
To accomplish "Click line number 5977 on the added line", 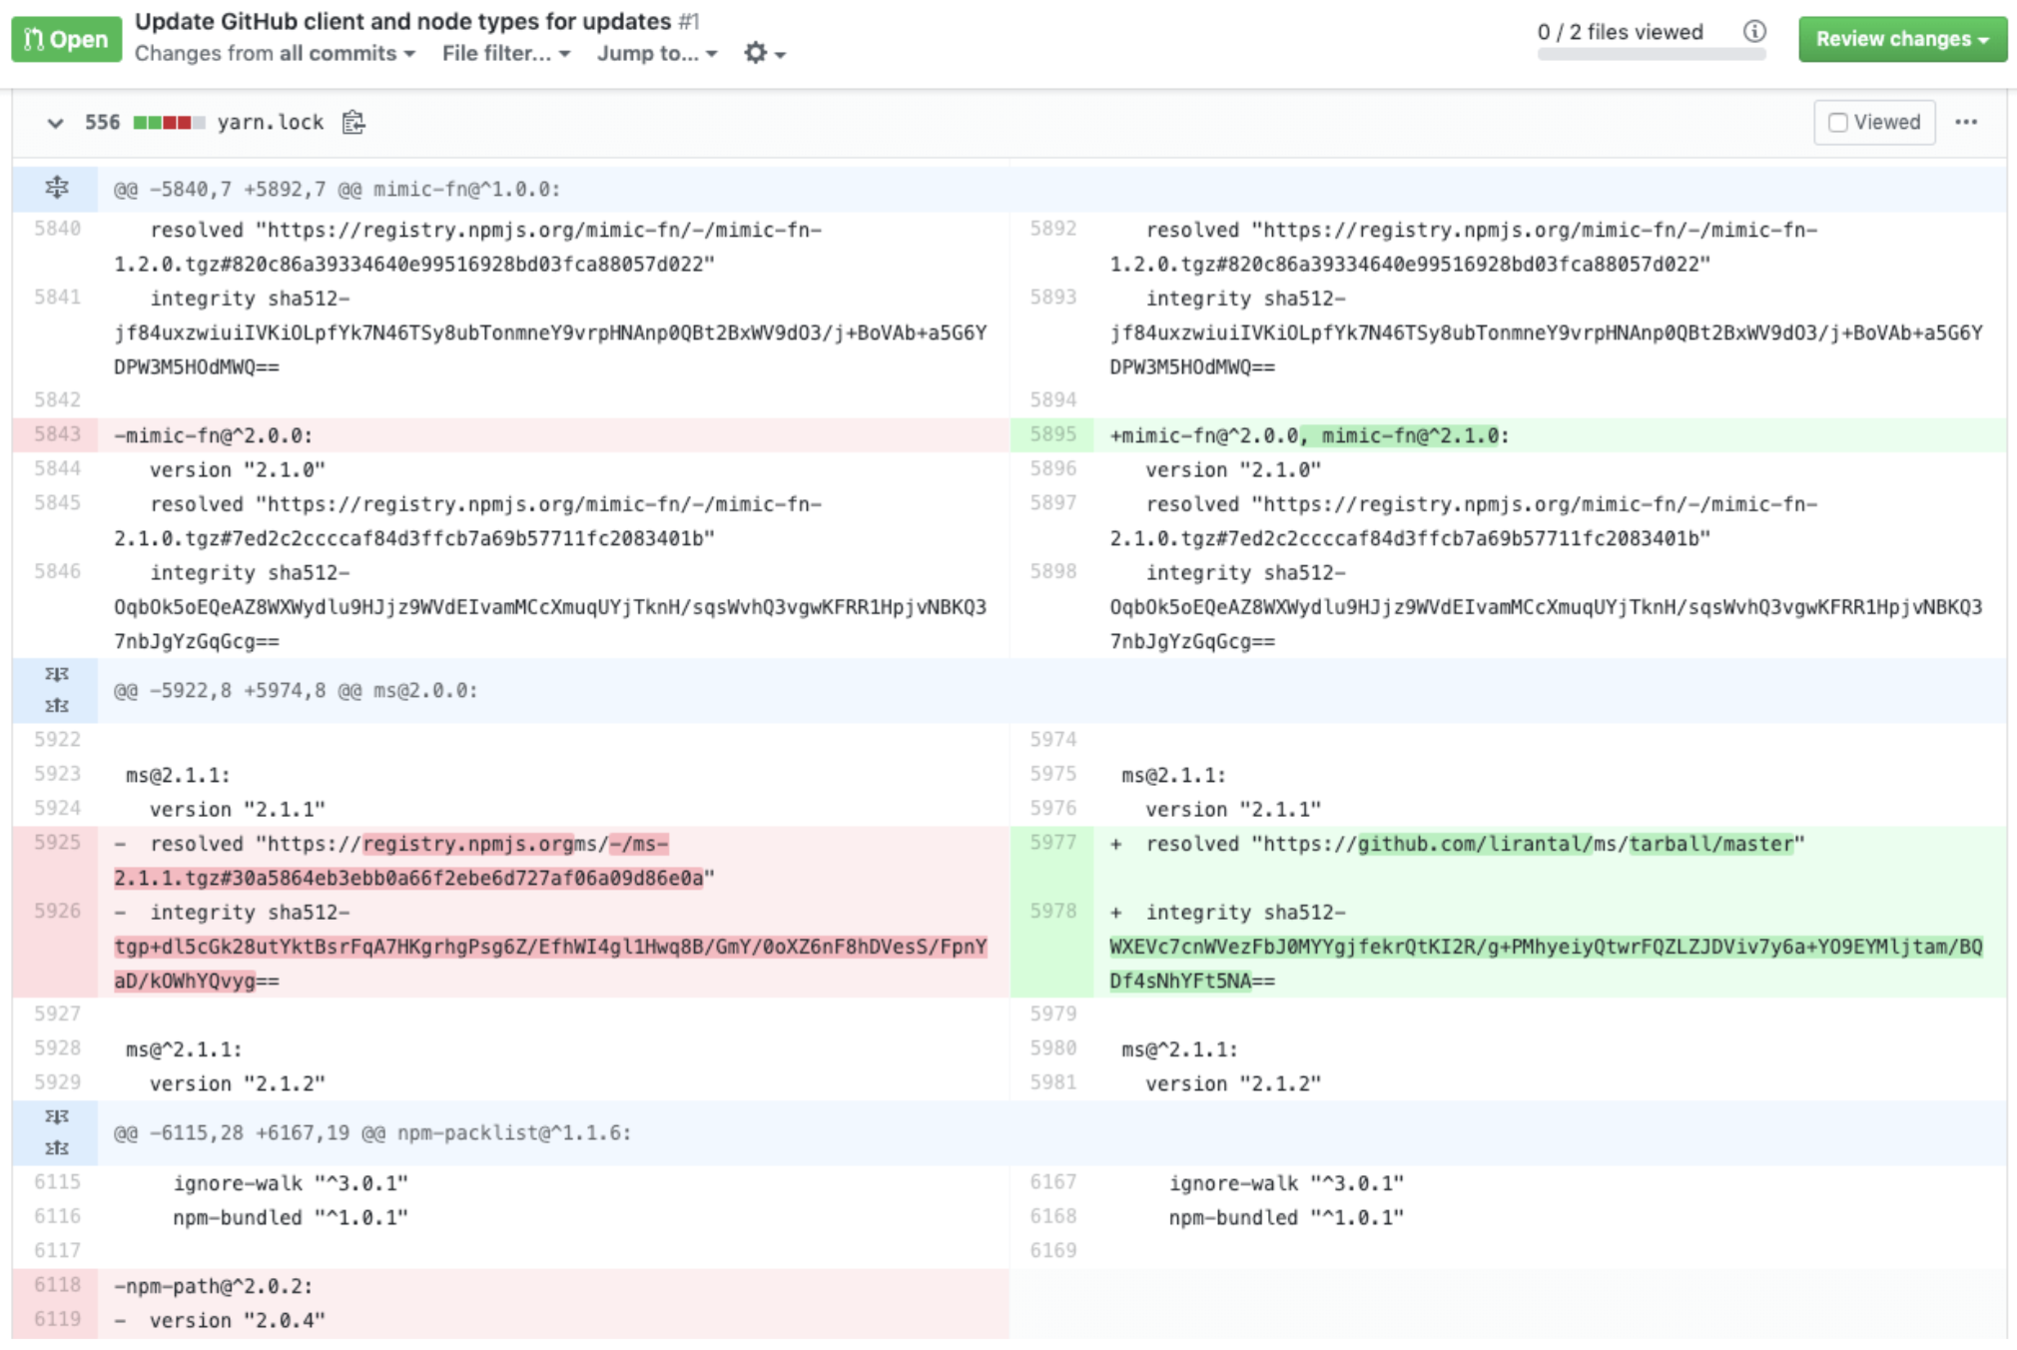I will [x=1052, y=843].
